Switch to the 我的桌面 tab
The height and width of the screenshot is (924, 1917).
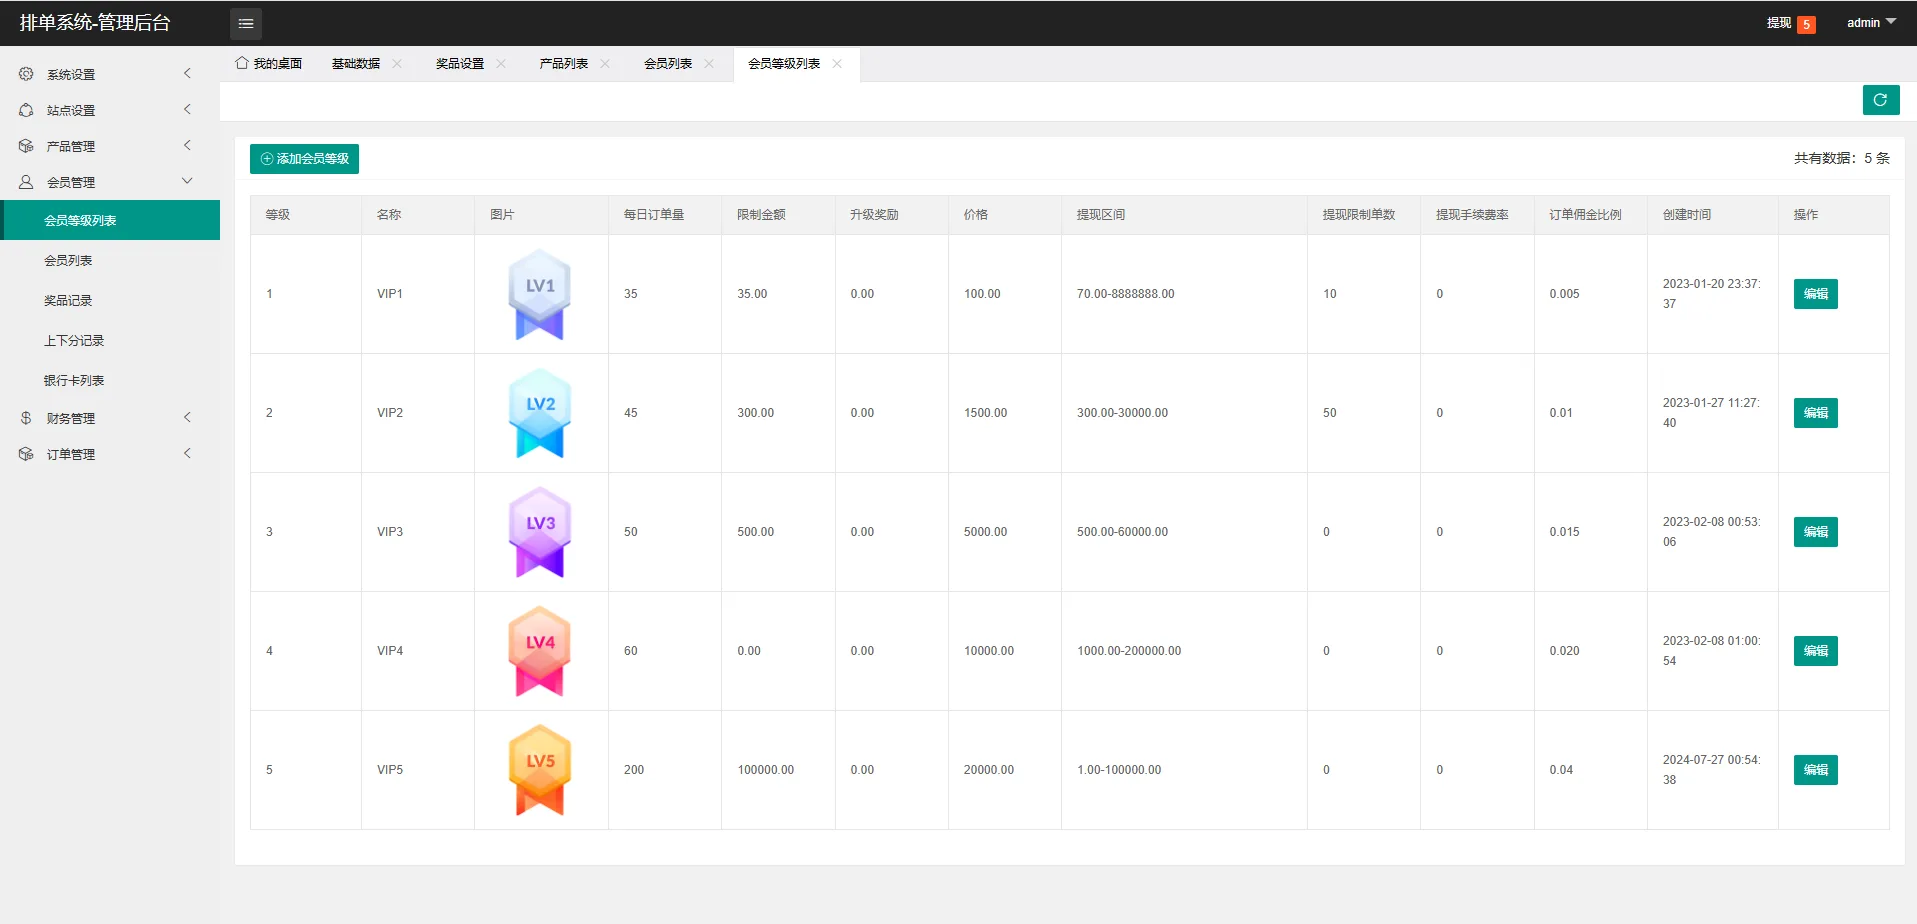pos(269,64)
